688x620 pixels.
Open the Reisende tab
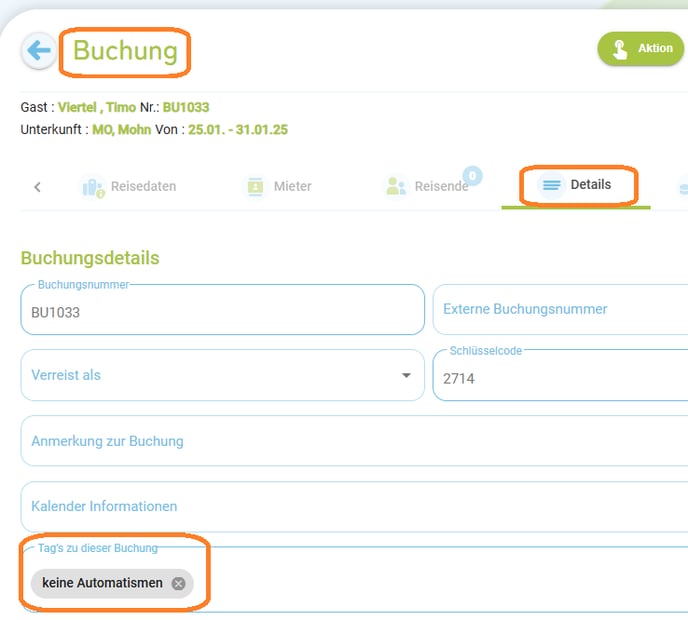(x=432, y=185)
